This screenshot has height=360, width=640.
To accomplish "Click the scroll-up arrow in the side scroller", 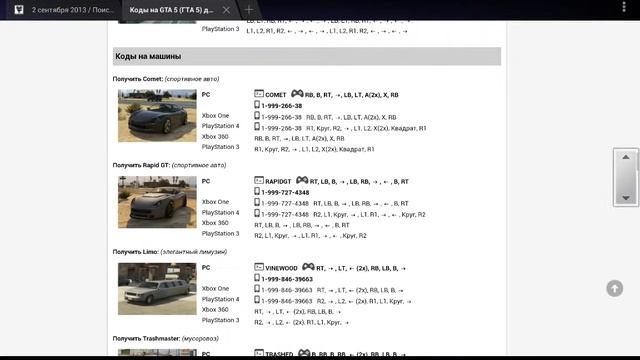I will click(626, 157).
